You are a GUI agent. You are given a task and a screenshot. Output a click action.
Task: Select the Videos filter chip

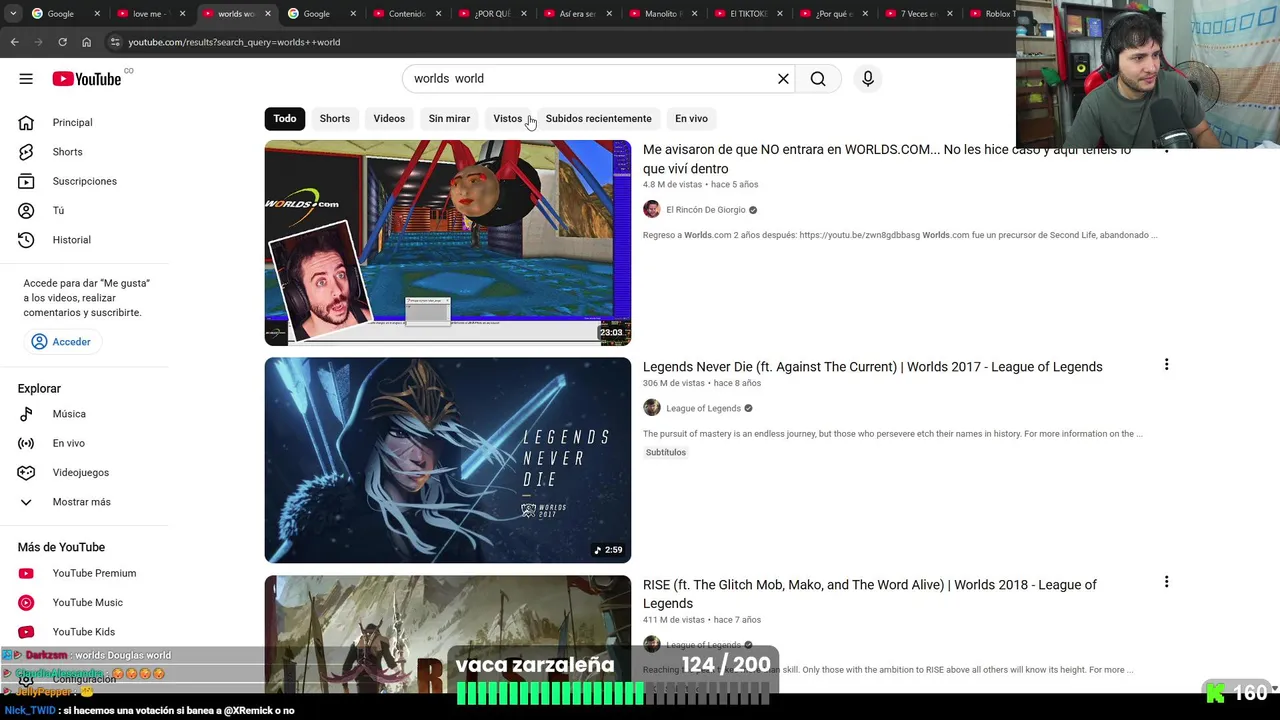(389, 118)
